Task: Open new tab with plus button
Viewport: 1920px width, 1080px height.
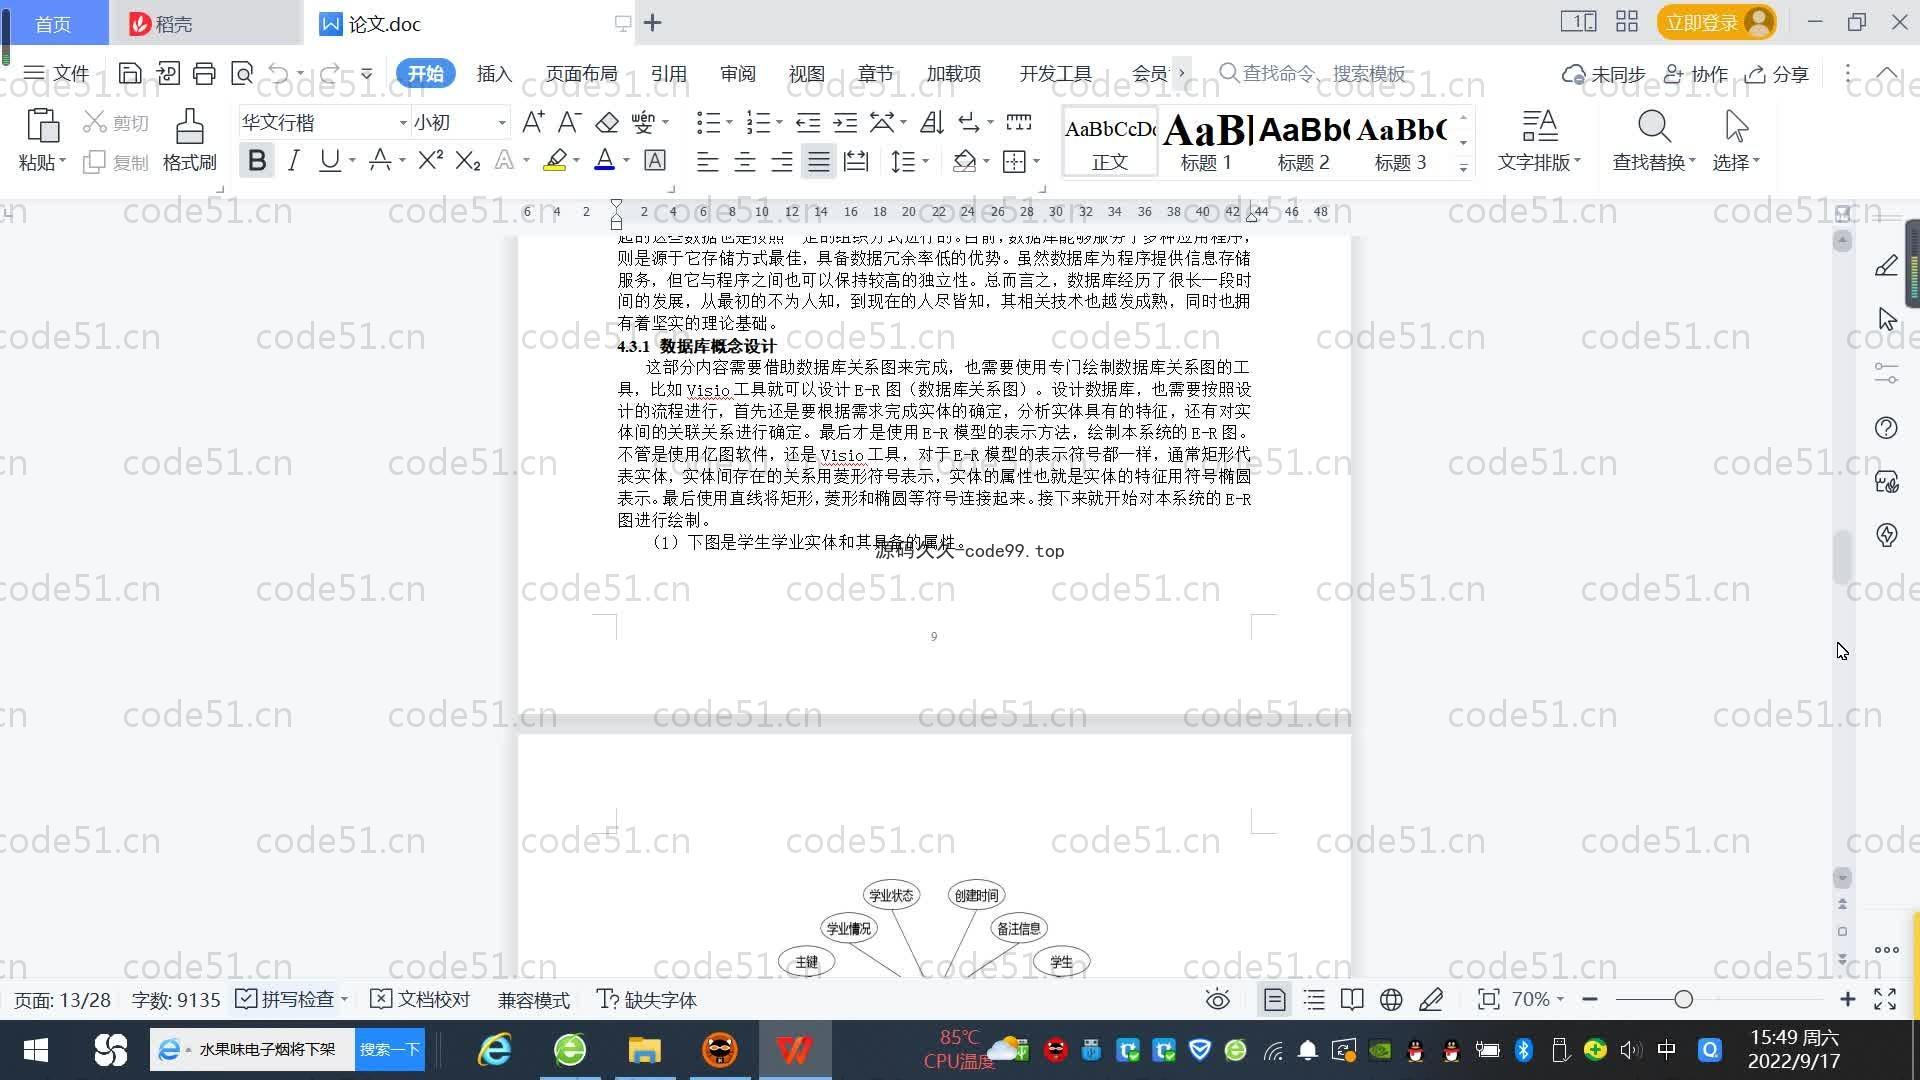Action: tap(652, 22)
